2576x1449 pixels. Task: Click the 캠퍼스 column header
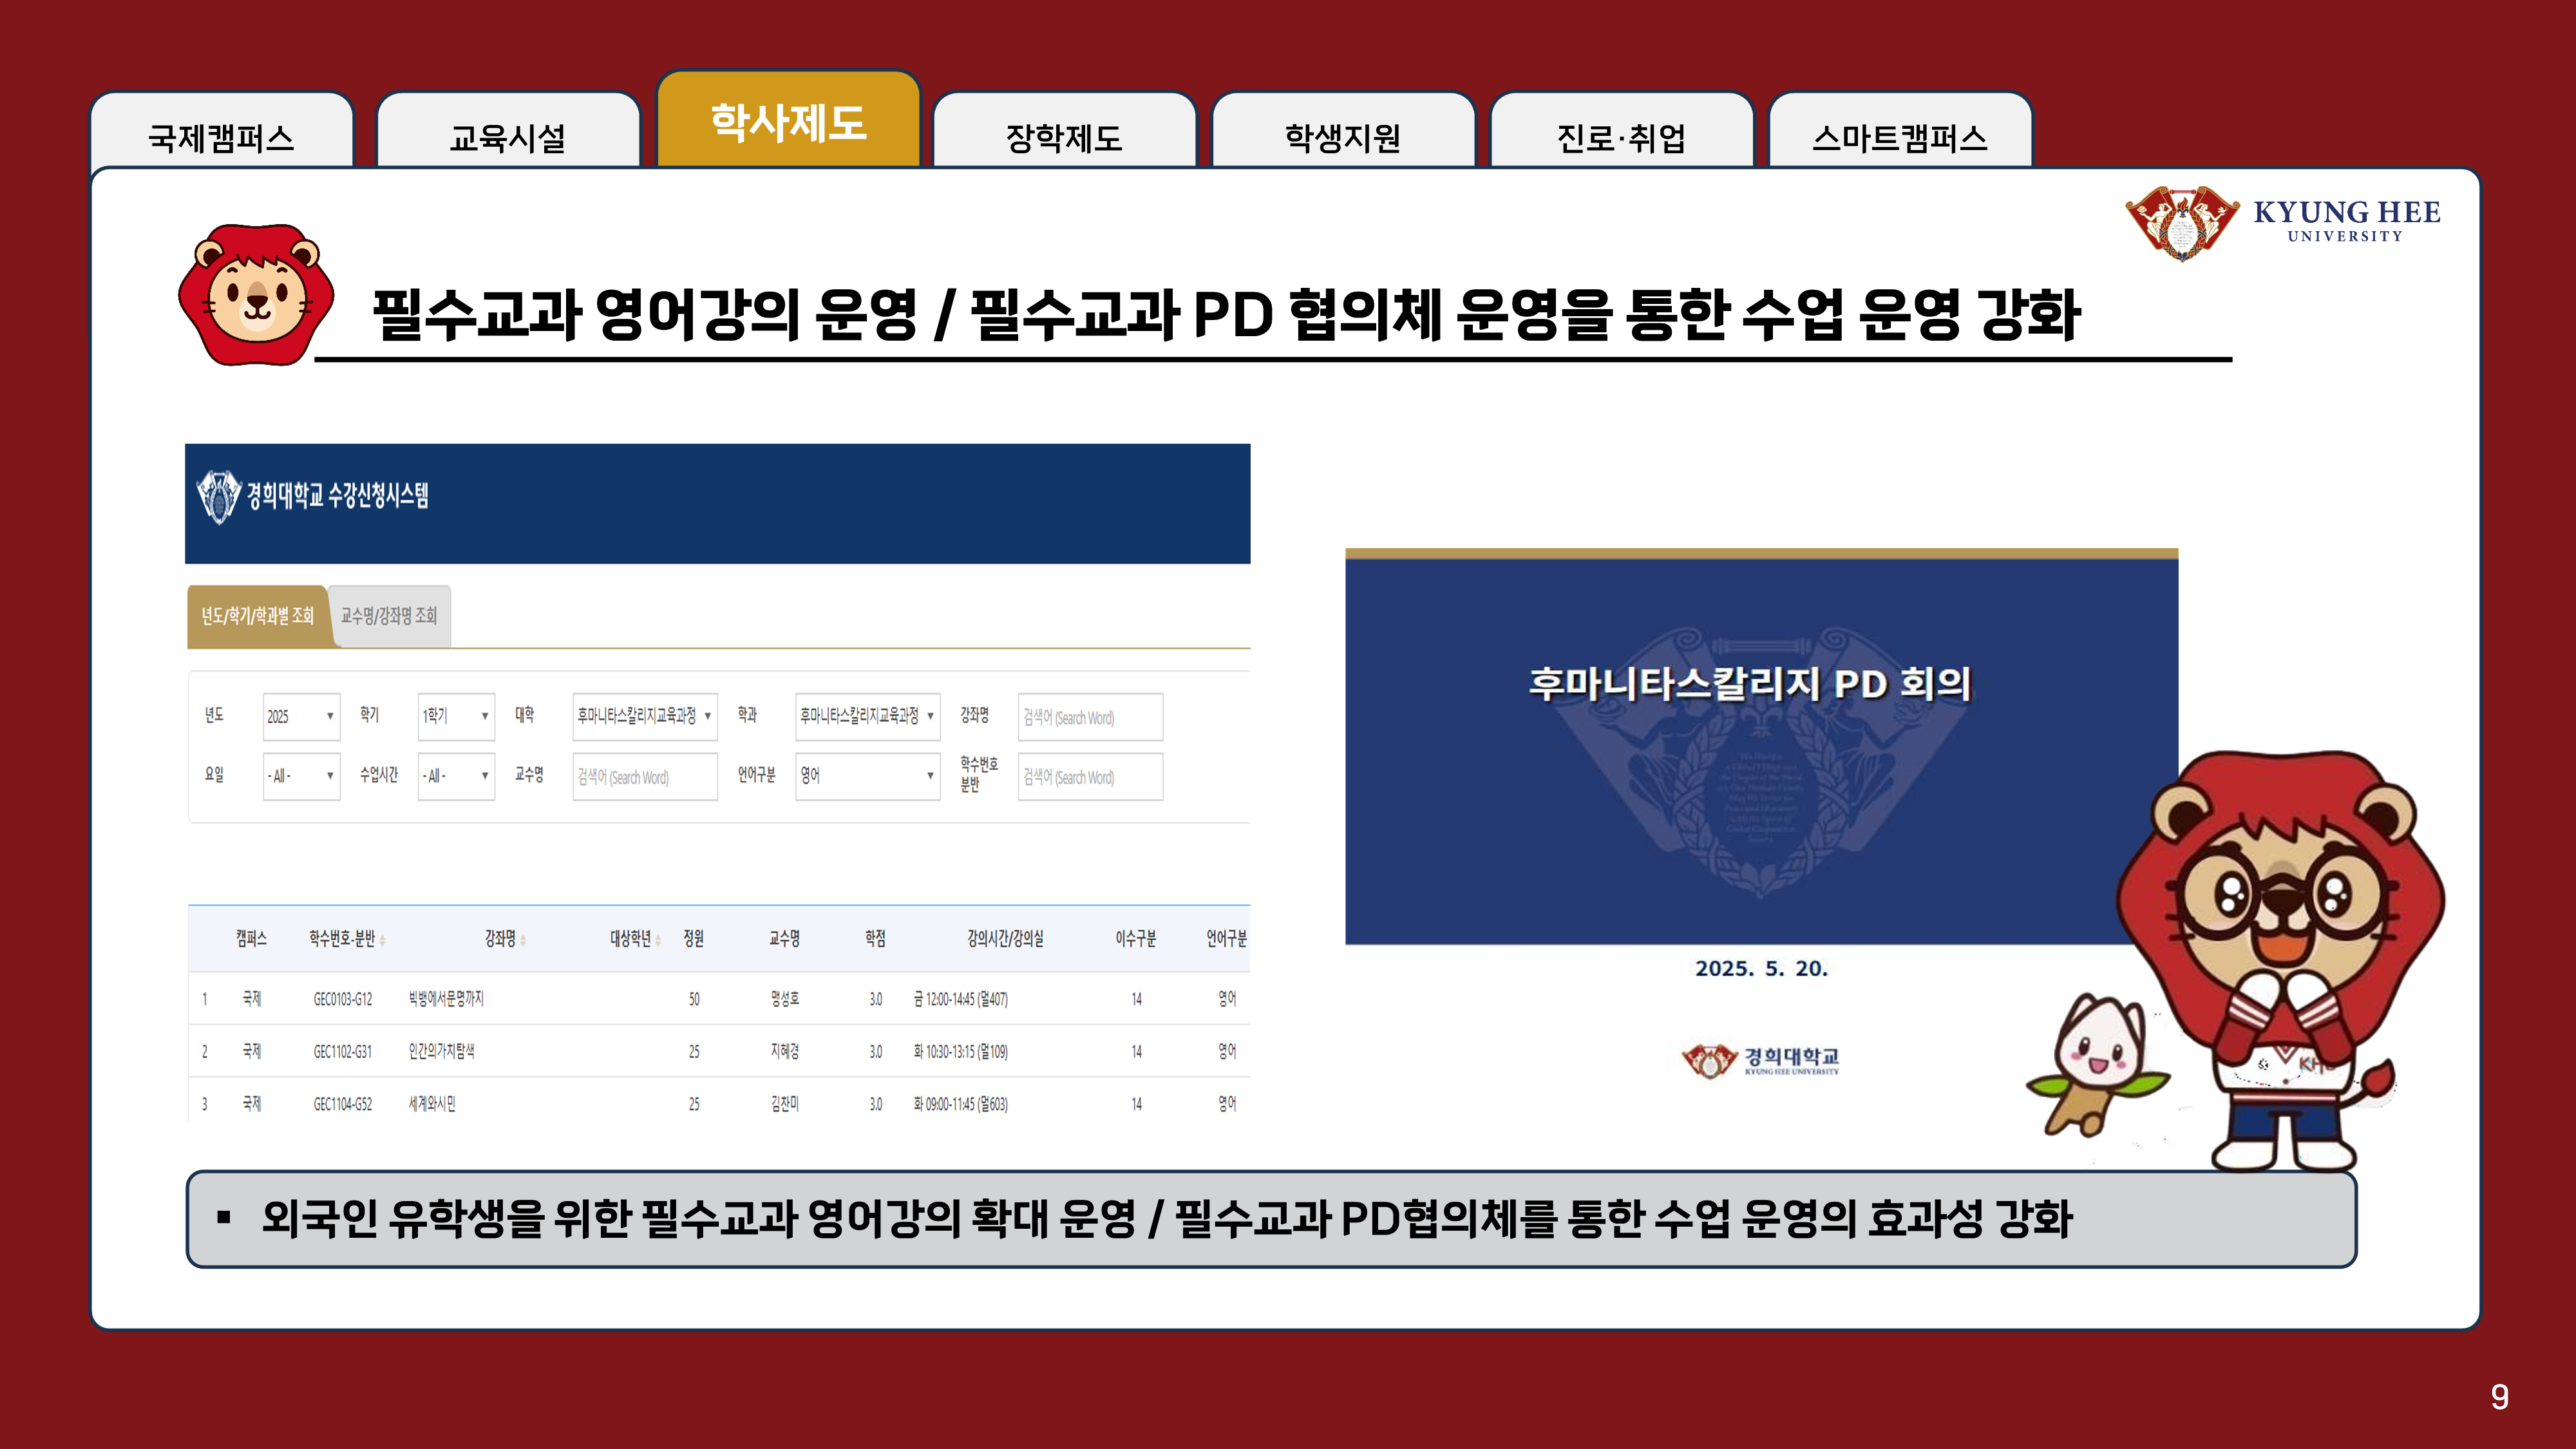251,938
